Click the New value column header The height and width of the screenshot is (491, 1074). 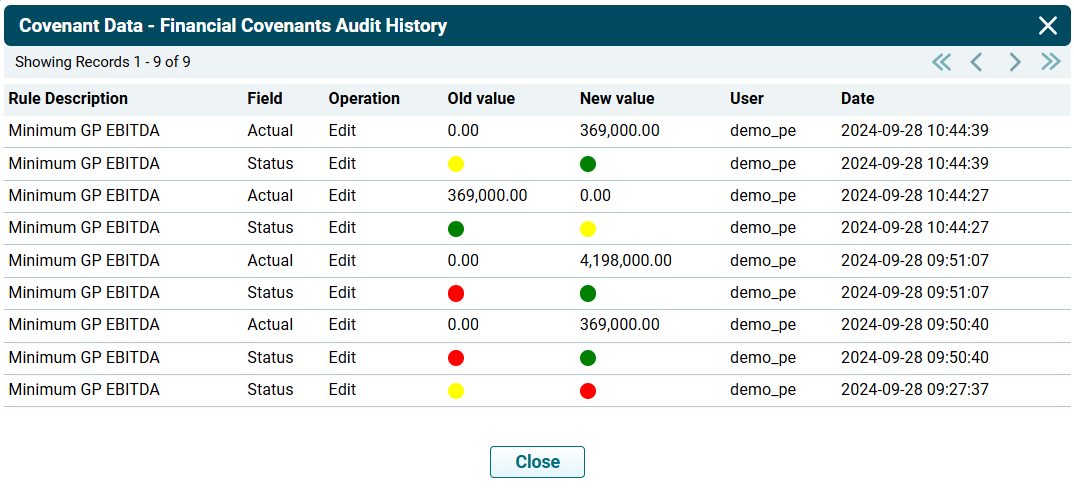pyautogui.click(x=617, y=99)
